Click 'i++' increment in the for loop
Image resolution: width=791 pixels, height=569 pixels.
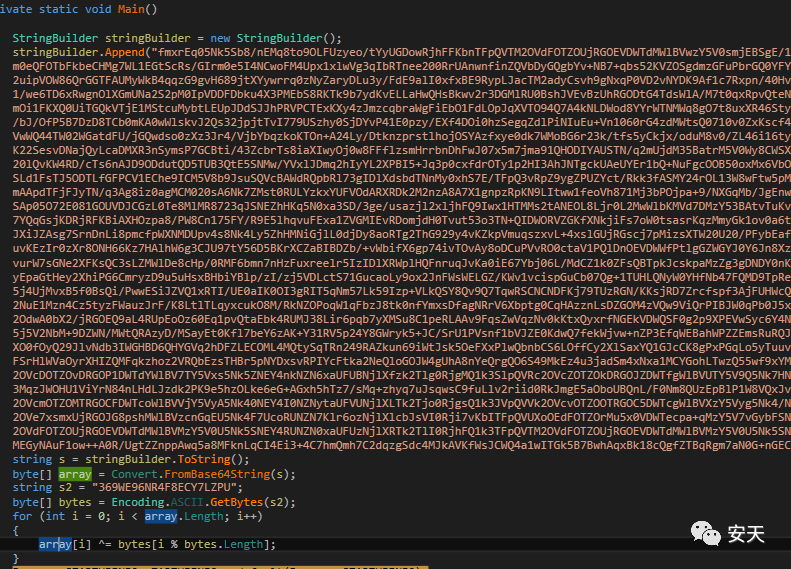click(x=247, y=517)
